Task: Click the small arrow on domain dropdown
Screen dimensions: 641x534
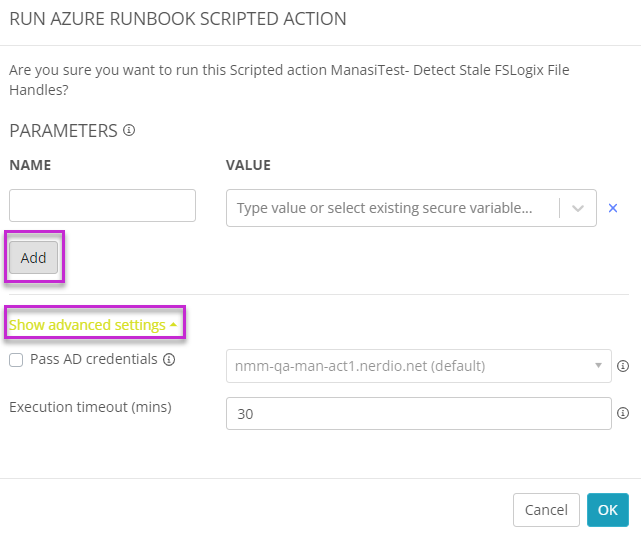Action: click(x=598, y=366)
